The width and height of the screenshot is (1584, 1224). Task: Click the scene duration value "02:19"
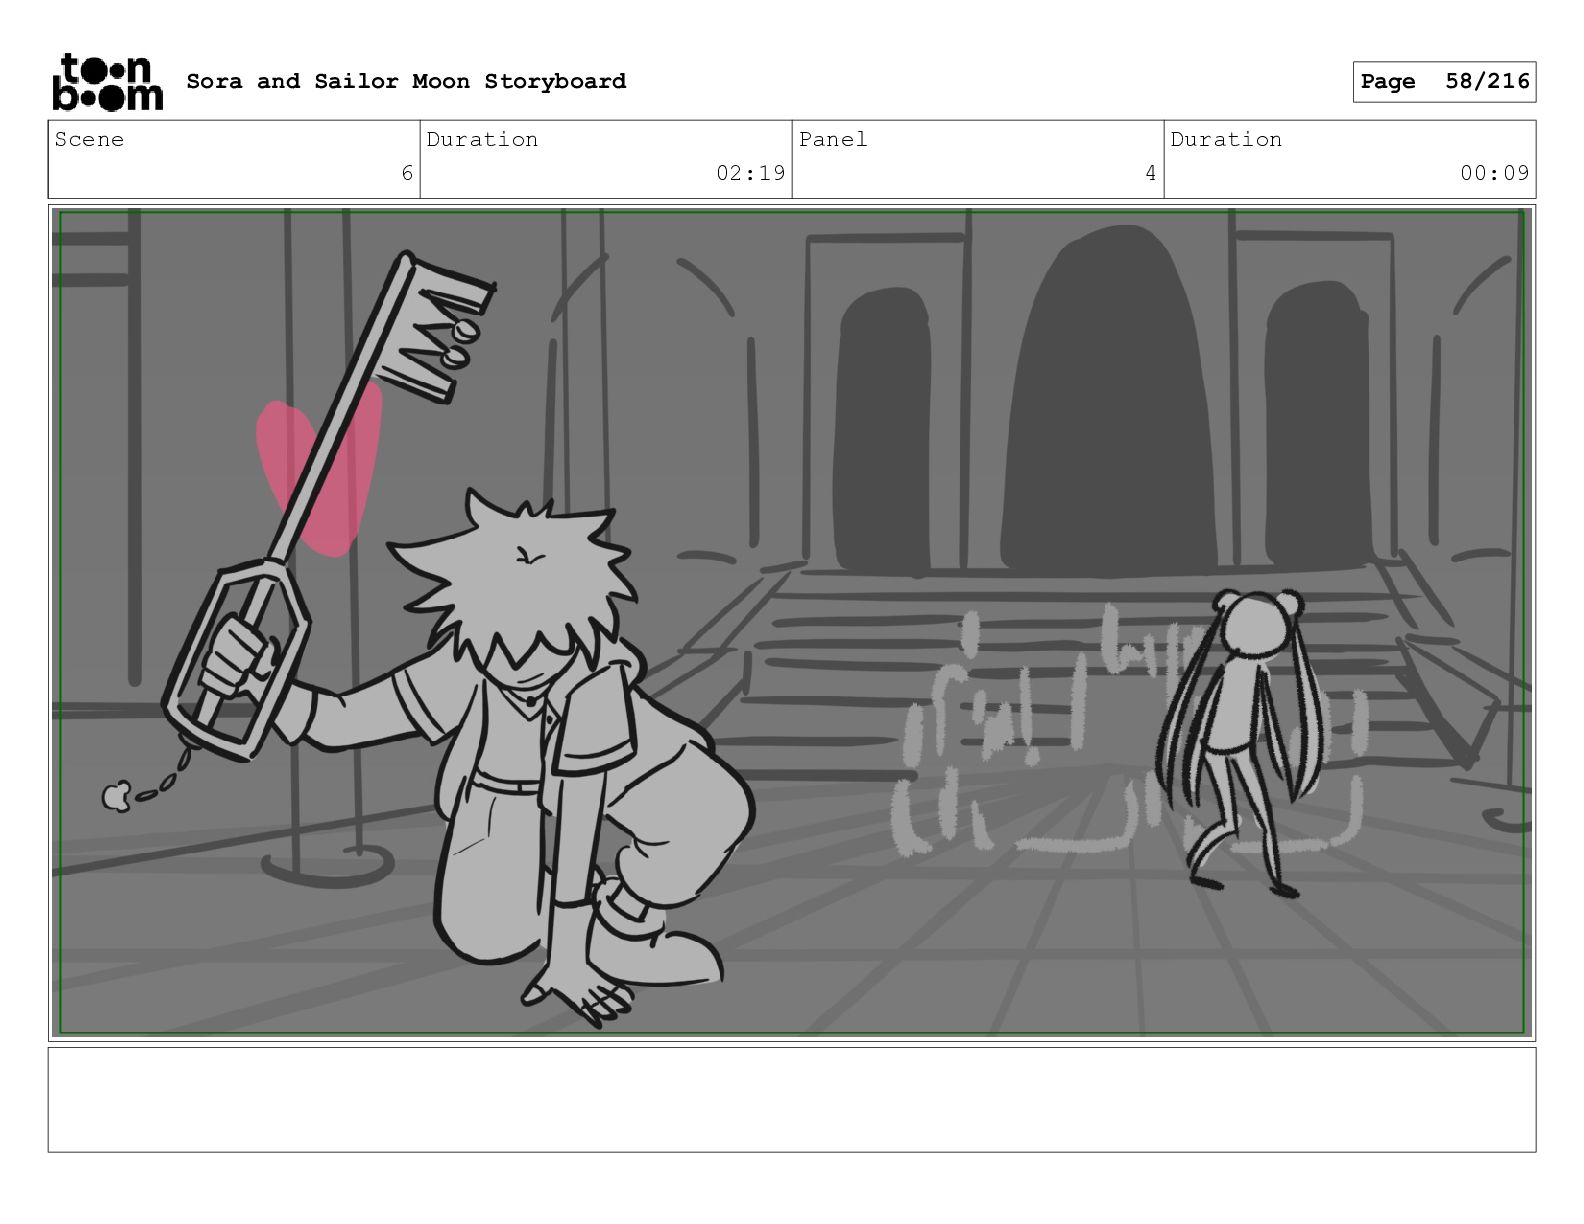click(750, 173)
